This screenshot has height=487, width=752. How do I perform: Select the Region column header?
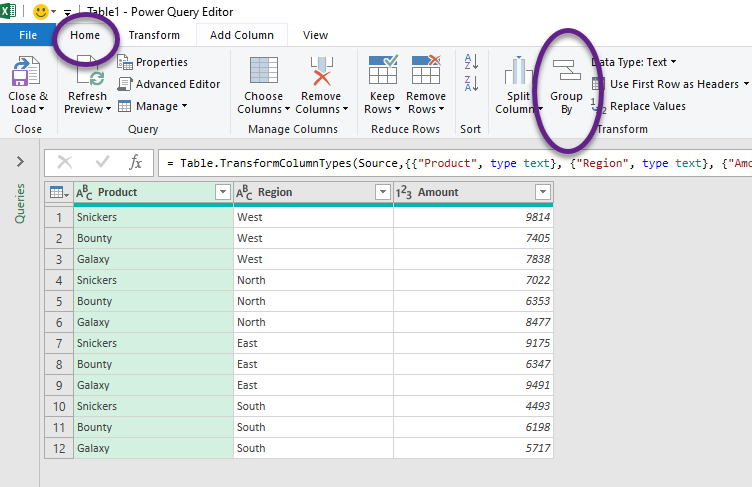[313, 192]
